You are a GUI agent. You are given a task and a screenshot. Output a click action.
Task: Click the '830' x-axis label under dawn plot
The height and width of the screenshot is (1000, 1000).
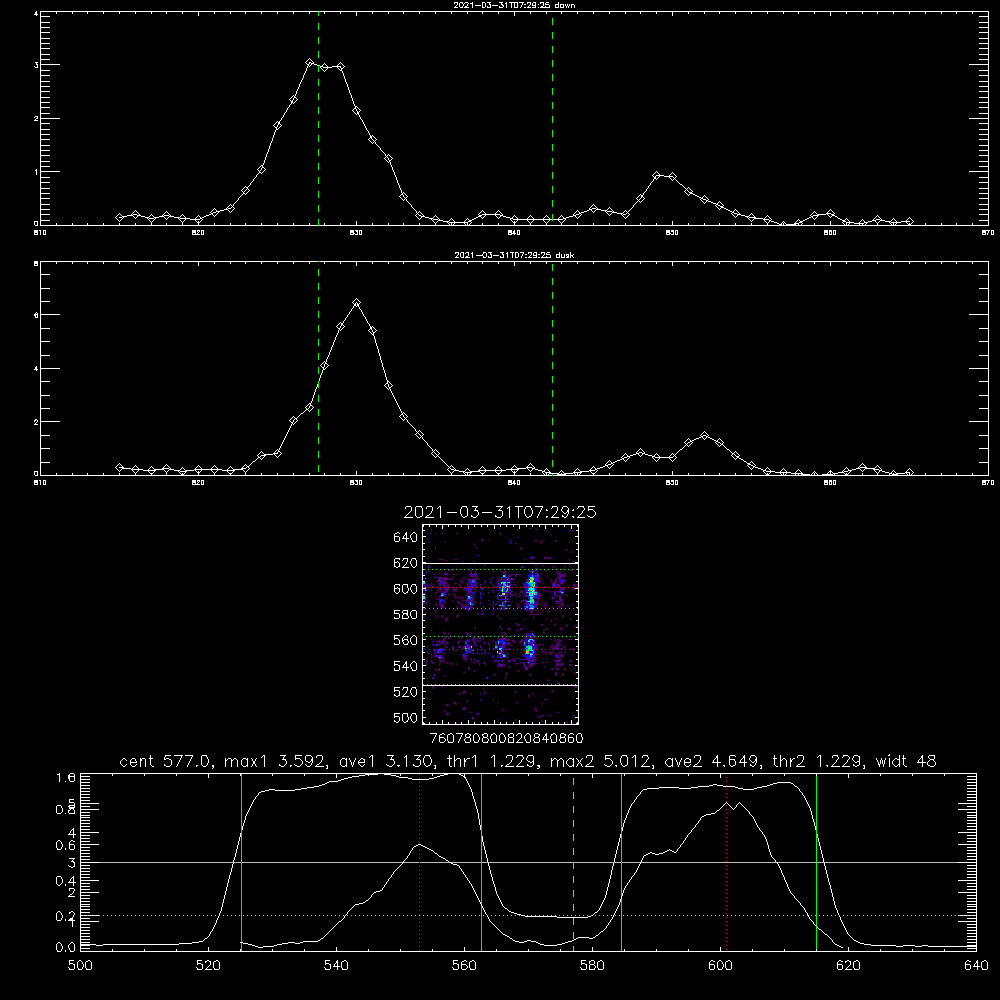[356, 233]
